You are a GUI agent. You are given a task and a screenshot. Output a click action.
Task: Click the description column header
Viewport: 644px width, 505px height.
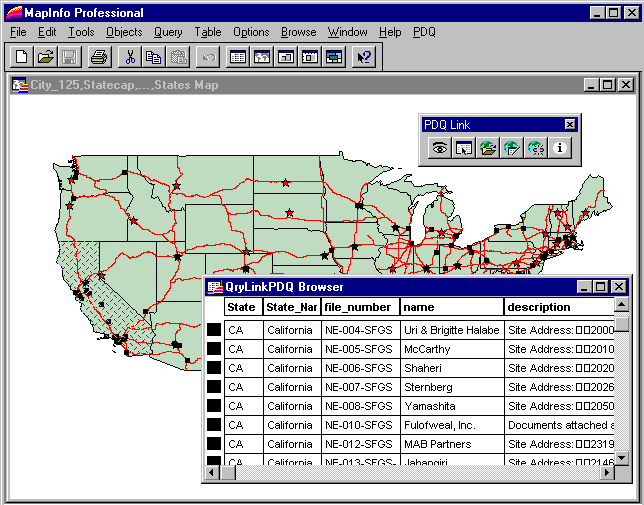coord(559,307)
